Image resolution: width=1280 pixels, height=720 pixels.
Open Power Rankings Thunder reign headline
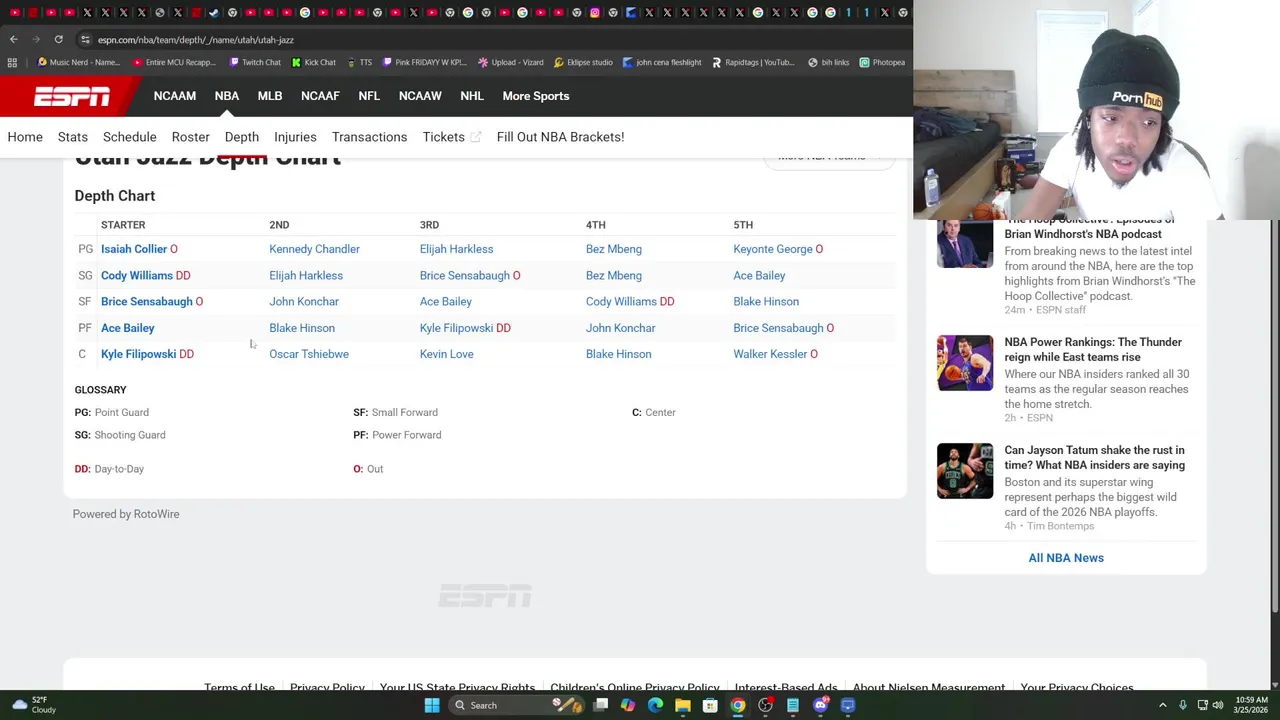[x=1093, y=350]
